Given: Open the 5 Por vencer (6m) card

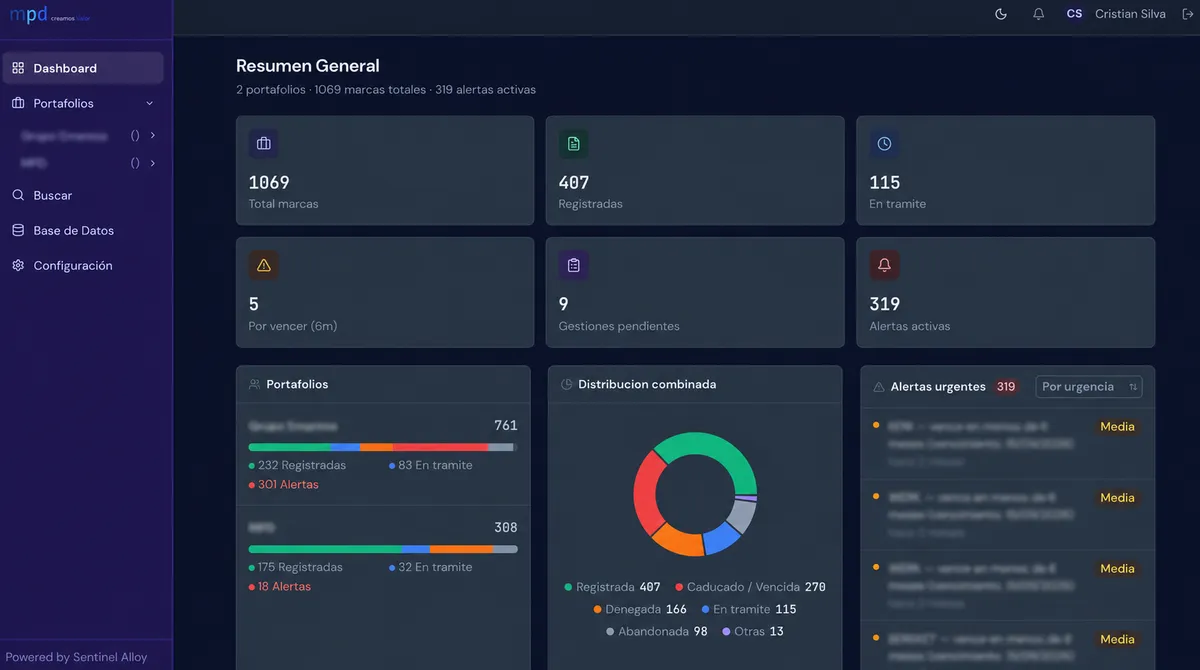Looking at the screenshot, I should tap(385, 292).
